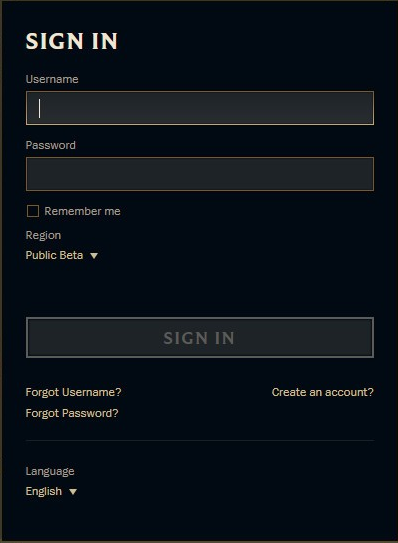
Task: Open the Forgot Username? link
Action: (x=73, y=392)
